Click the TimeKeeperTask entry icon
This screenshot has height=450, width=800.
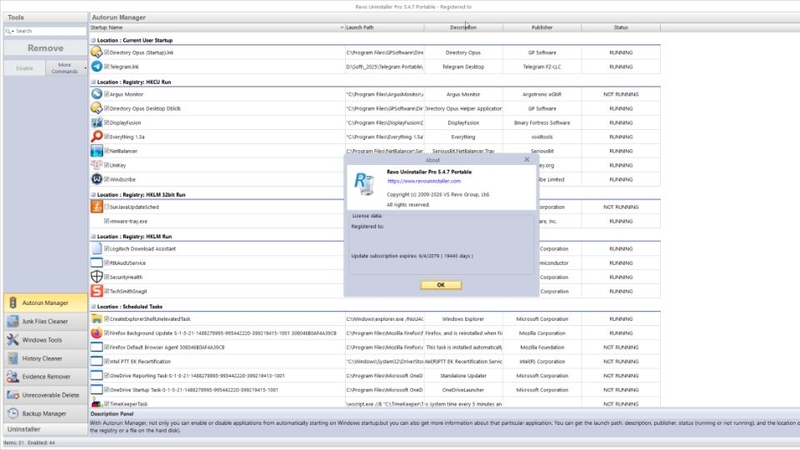pos(96,403)
